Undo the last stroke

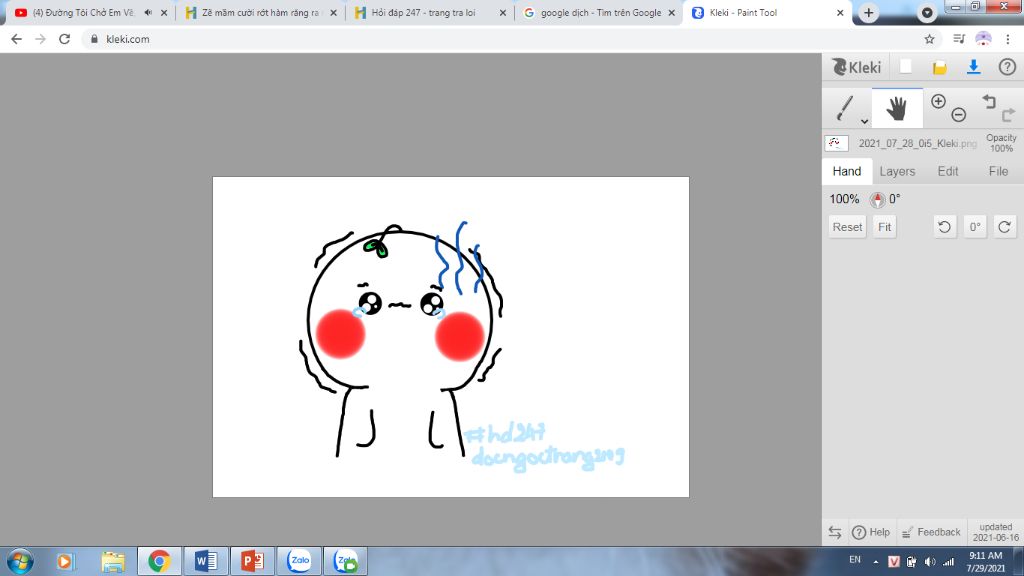click(x=989, y=101)
